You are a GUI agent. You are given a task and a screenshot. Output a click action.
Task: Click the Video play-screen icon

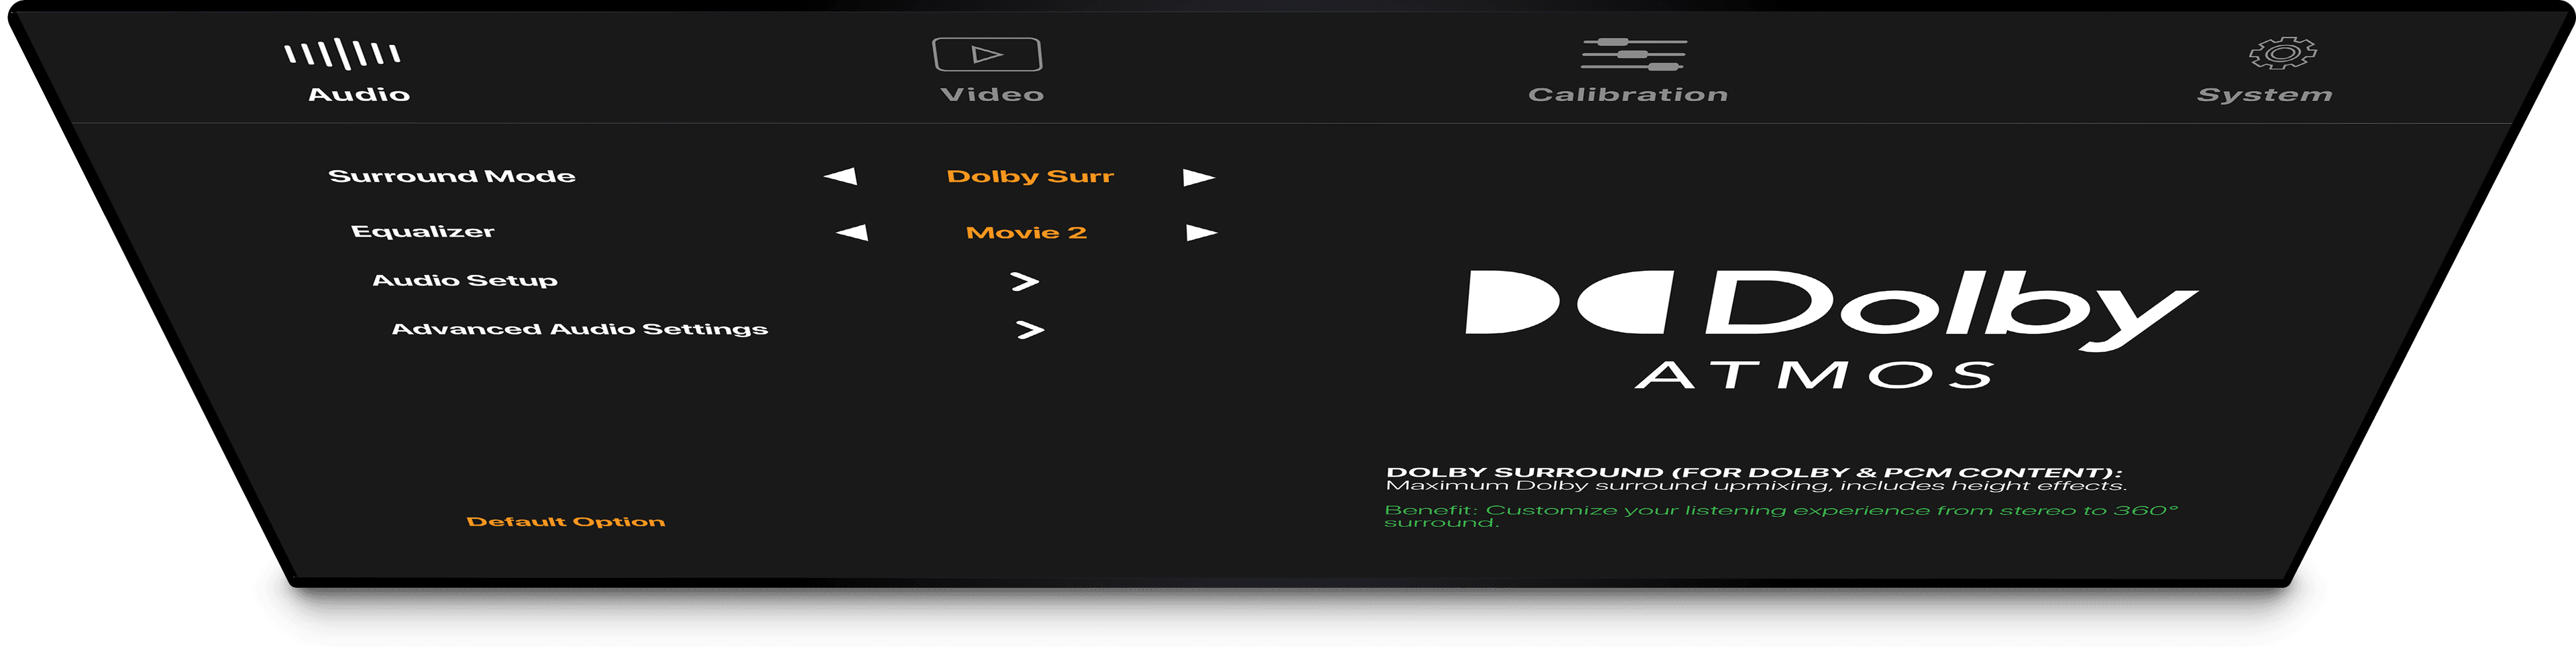point(987,54)
